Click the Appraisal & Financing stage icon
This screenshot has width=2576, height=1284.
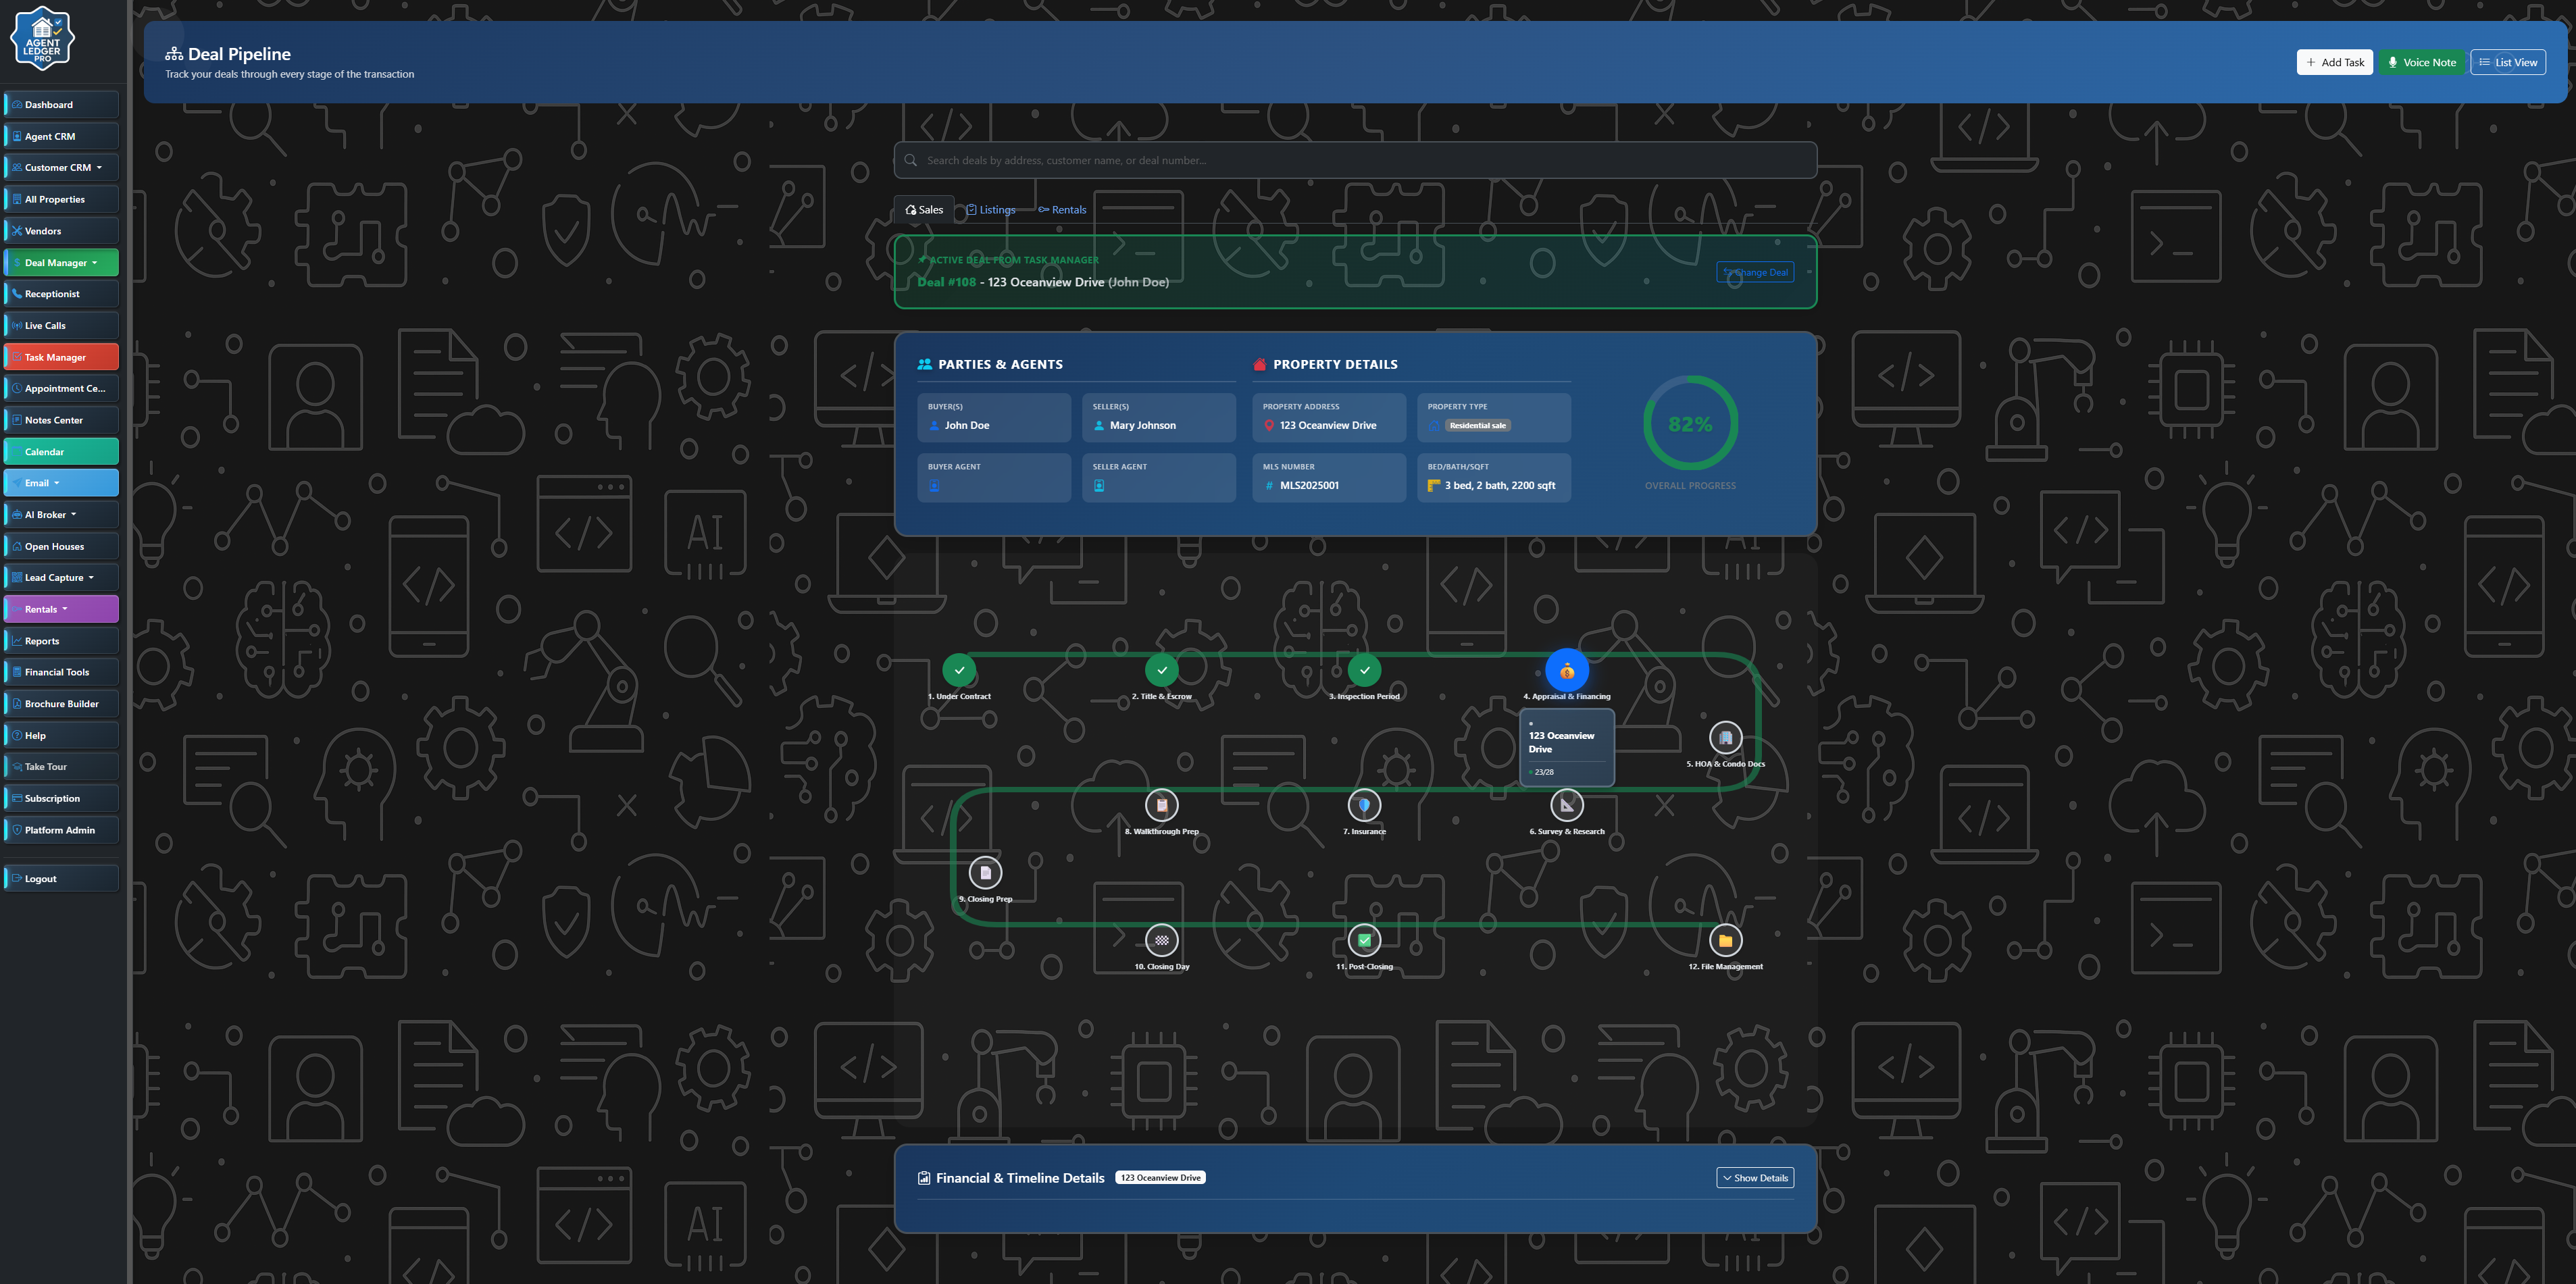[1566, 670]
